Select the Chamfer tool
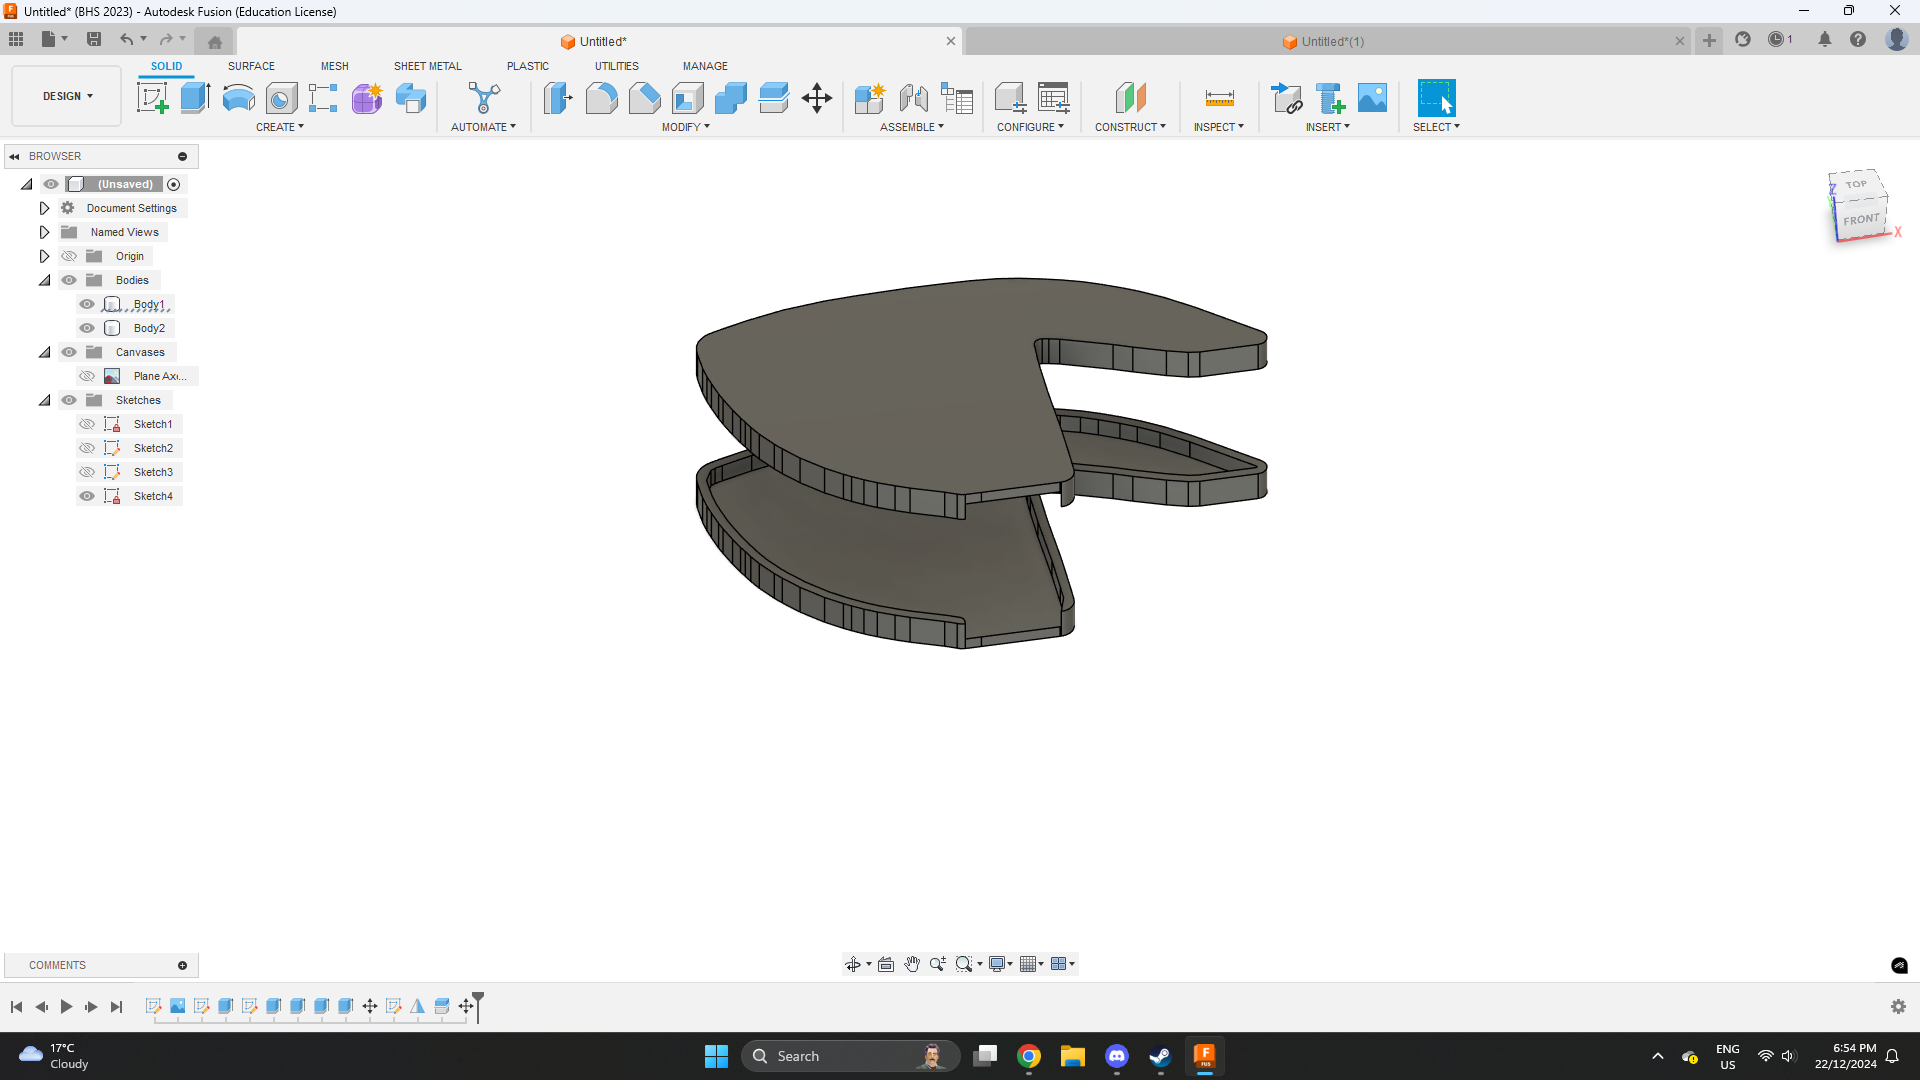The image size is (1920, 1080). click(x=644, y=98)
